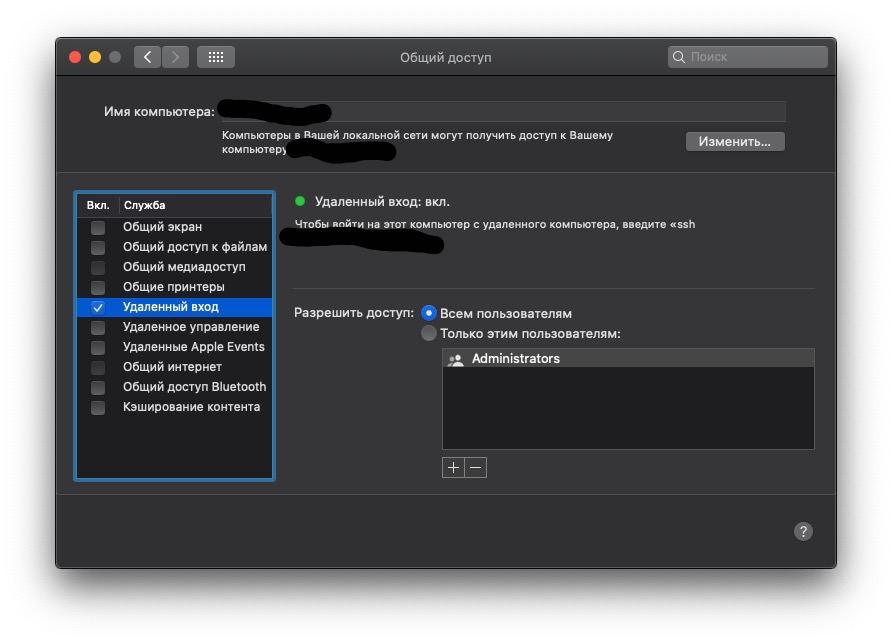Image resolution: width=892 pixels, height=642 pixels.
Task: Tick the Общий медиадоступ checkbox
Action: click(x=98, y=267)
